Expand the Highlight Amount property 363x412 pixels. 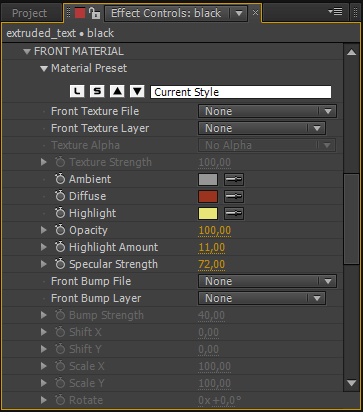[x=44, y=247]
